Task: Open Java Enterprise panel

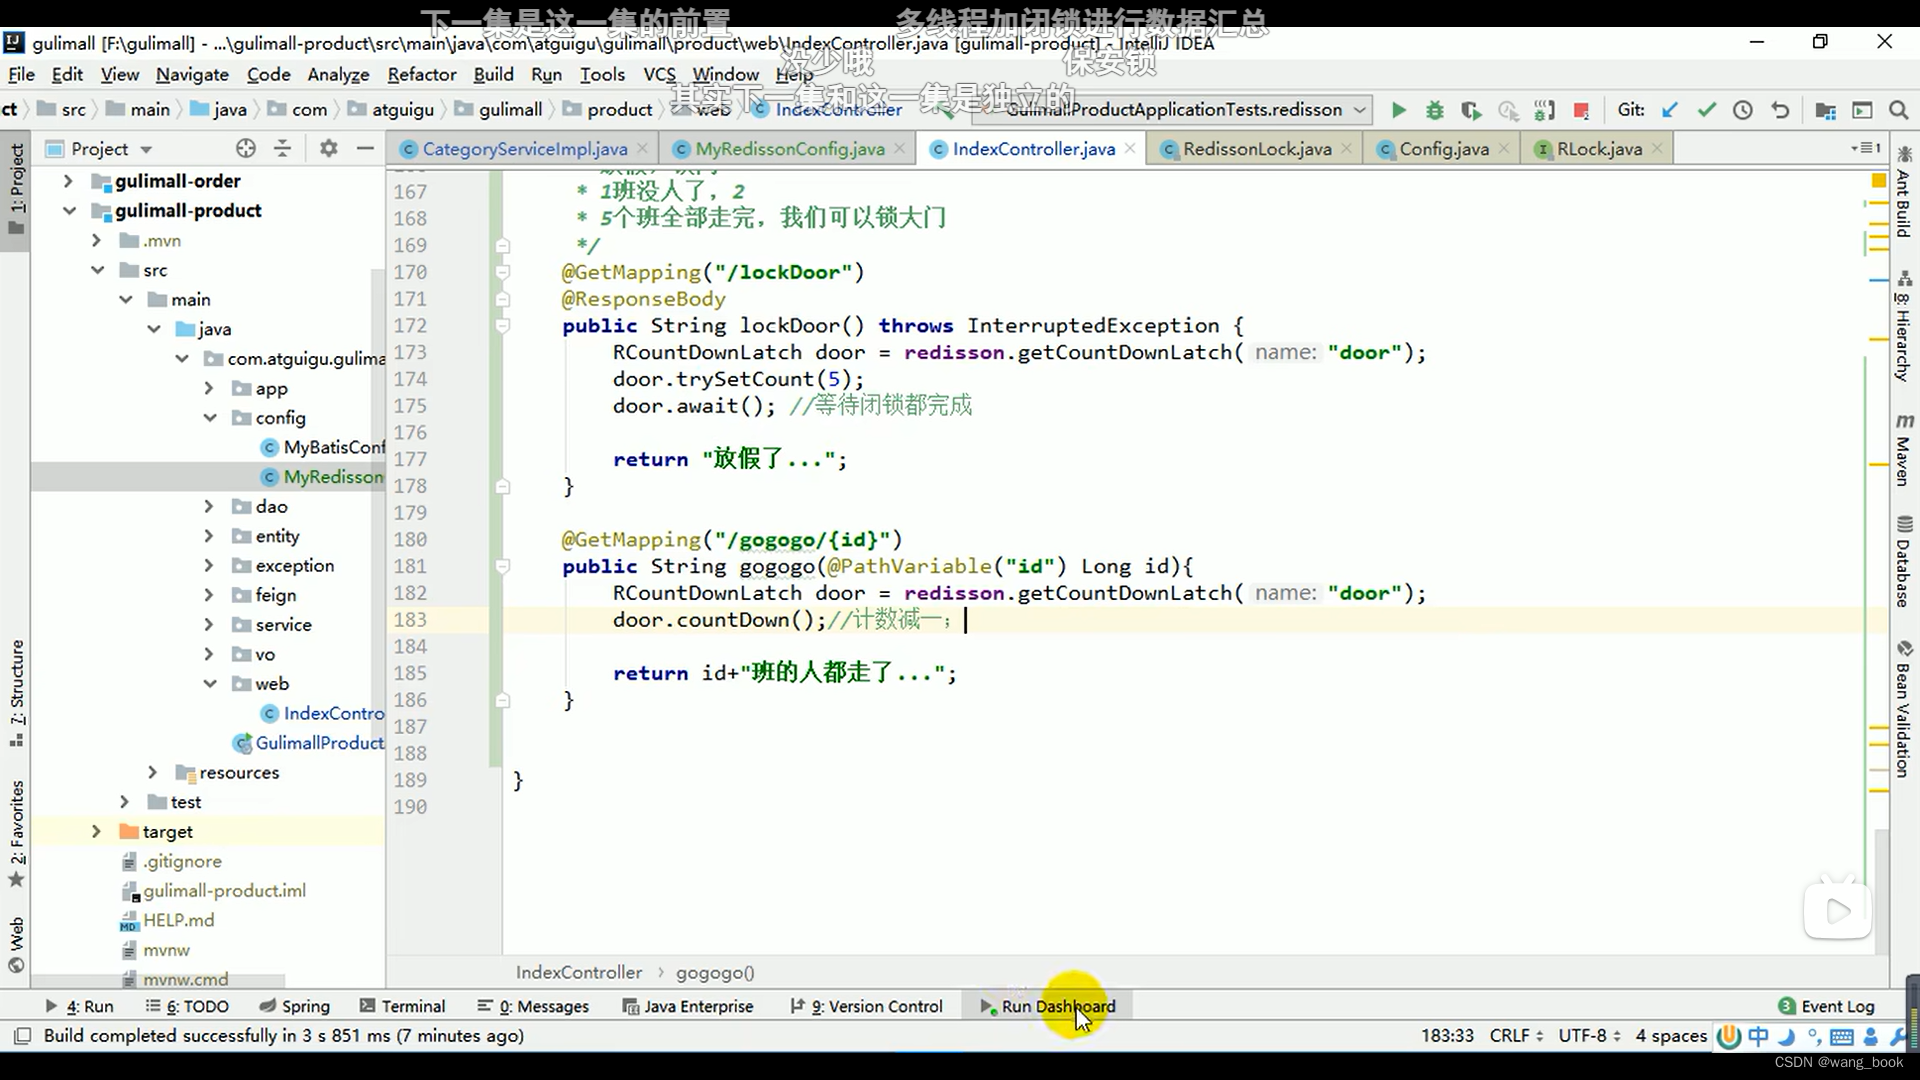Action: [x=699, y=1006]
